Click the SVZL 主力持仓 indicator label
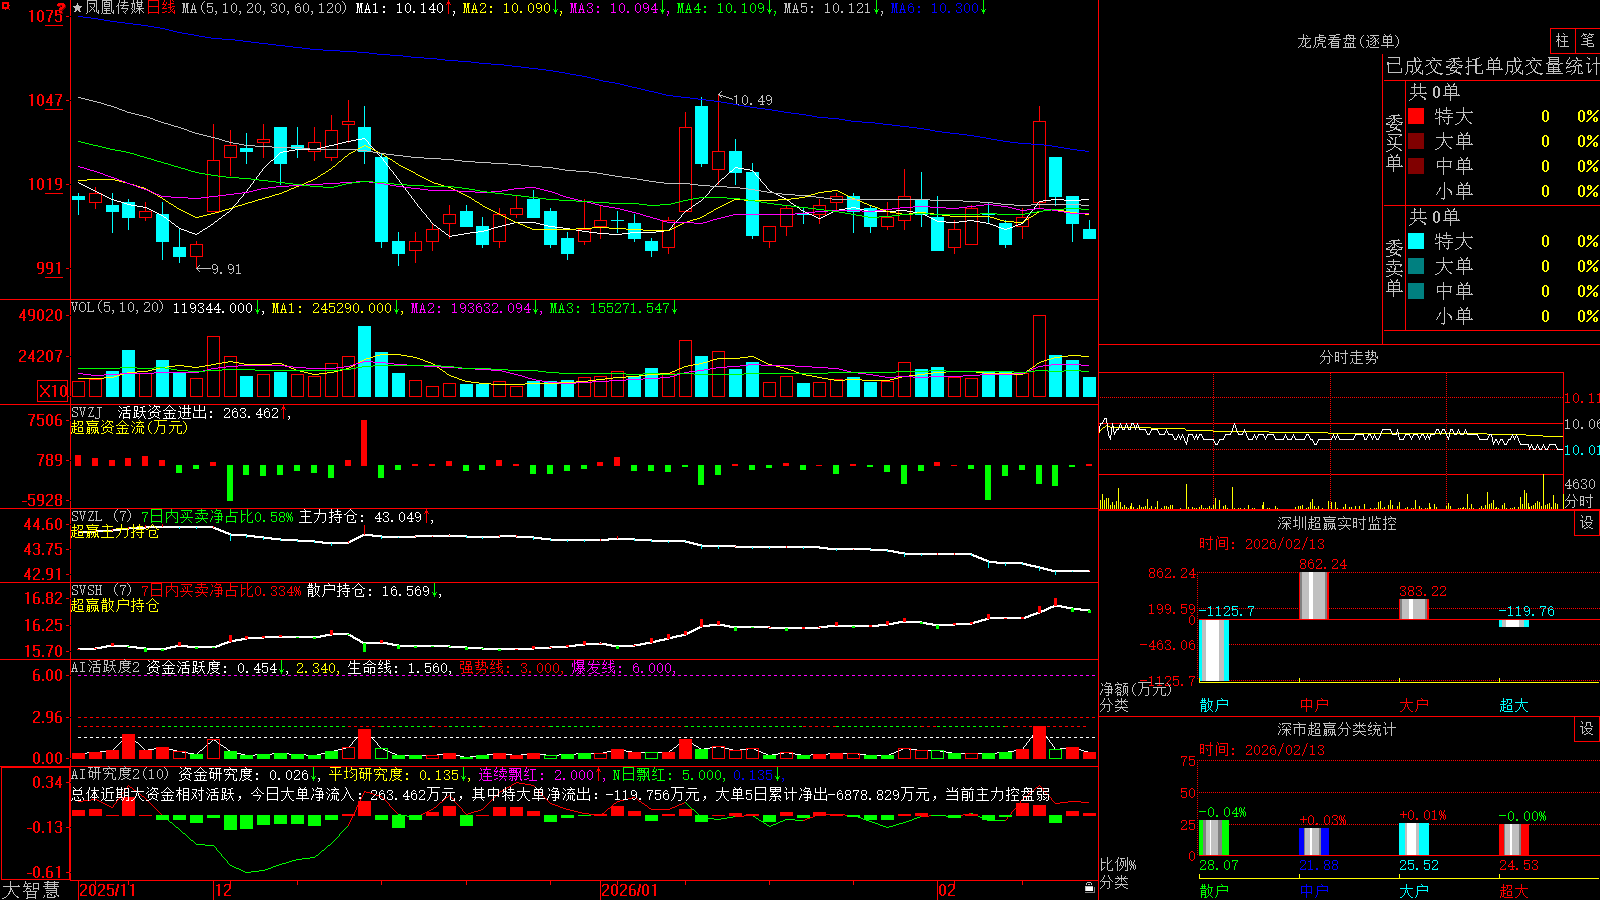 pos(101,516)
